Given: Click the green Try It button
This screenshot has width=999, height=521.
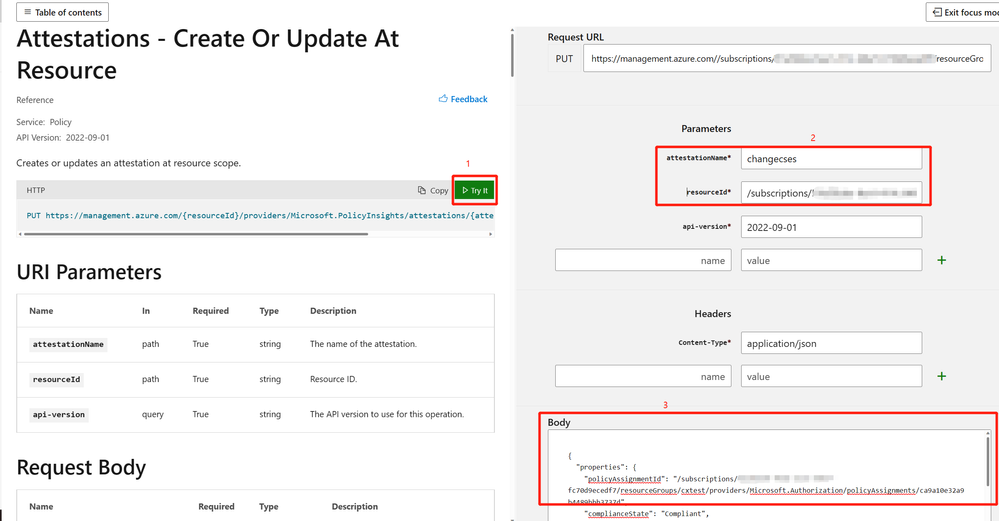Looking at the screenshot, I should pos(475,190).
